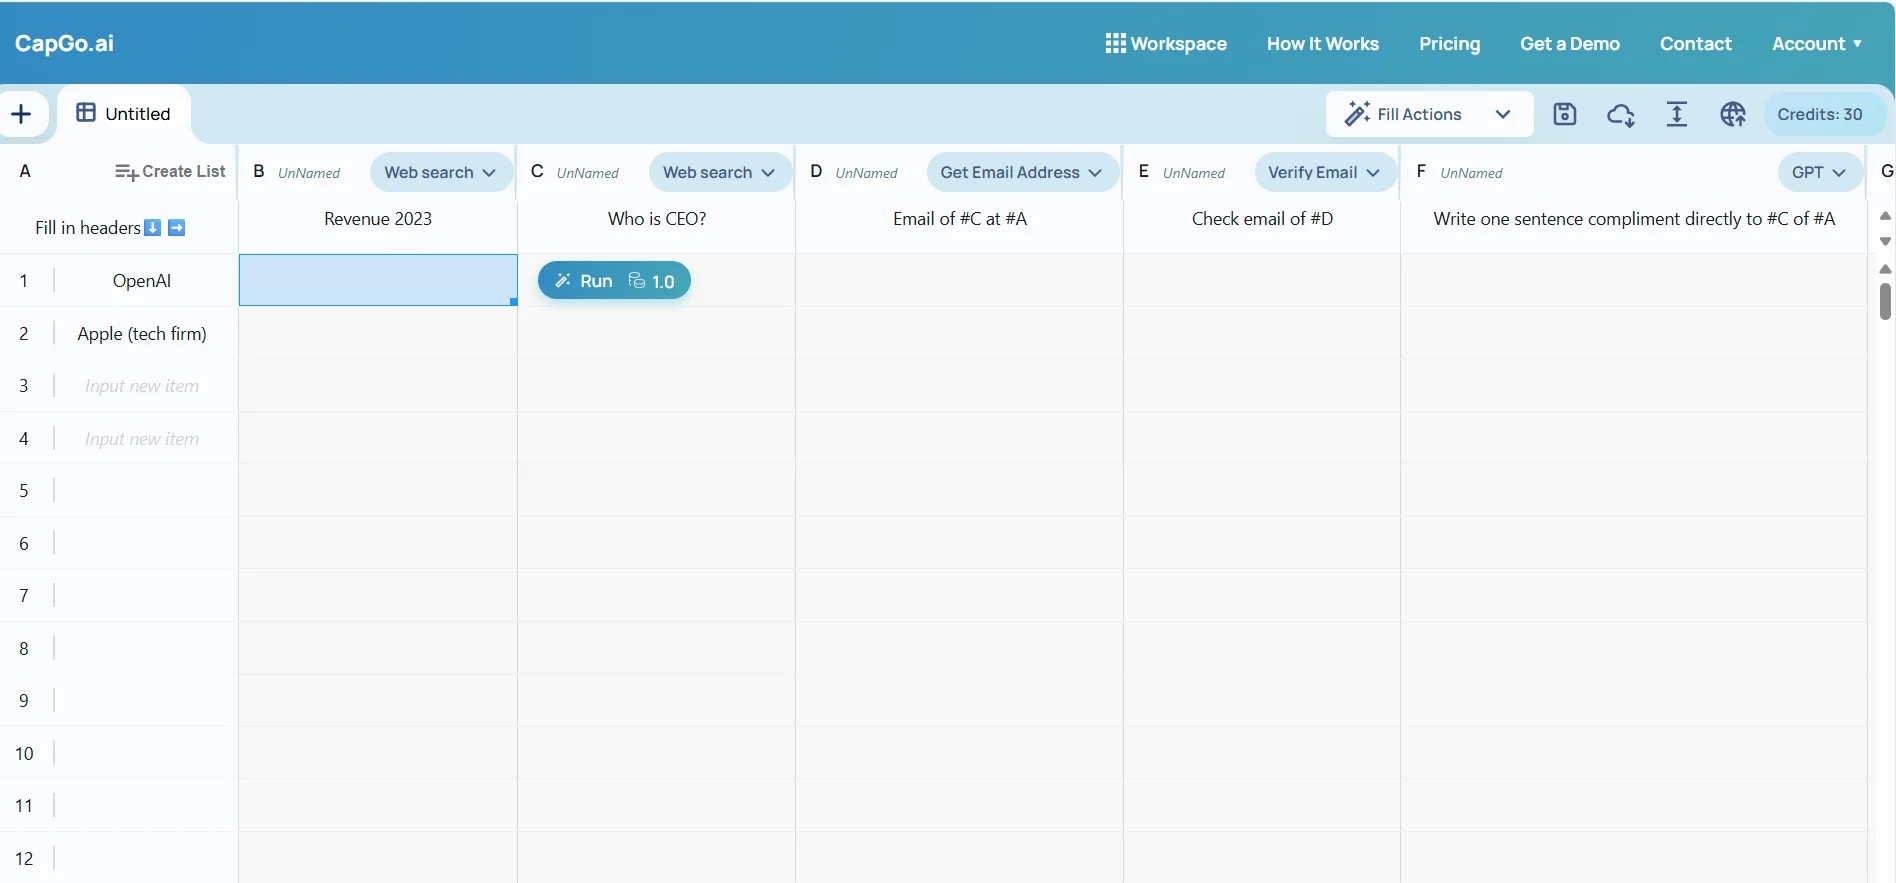Screen dimensions: 1896x883
Task: Click the save icon in toolbar
Action: (1564, 114)
